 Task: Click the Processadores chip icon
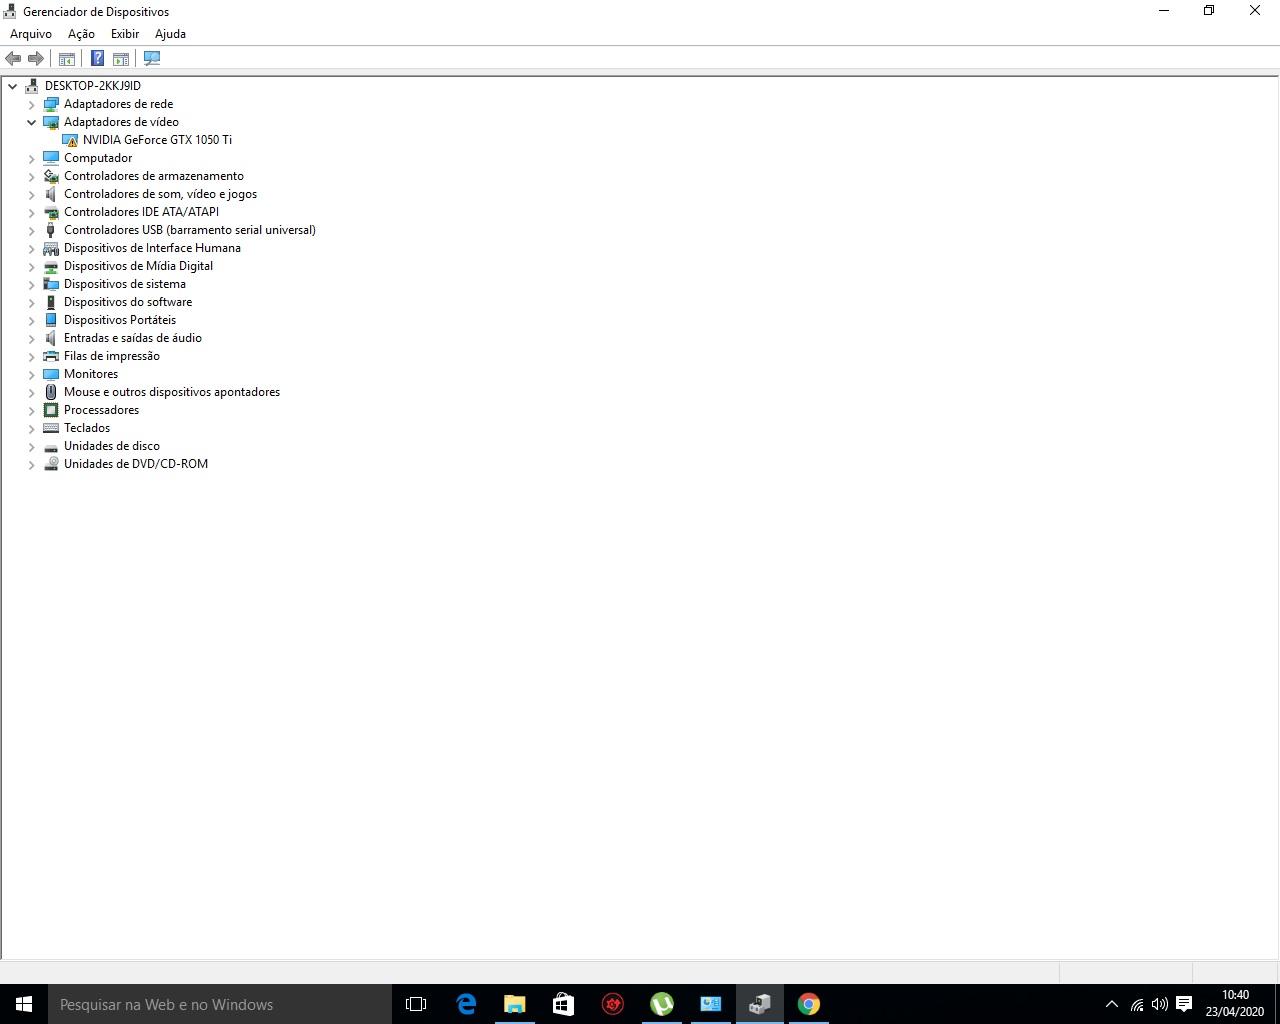point(51,410)
